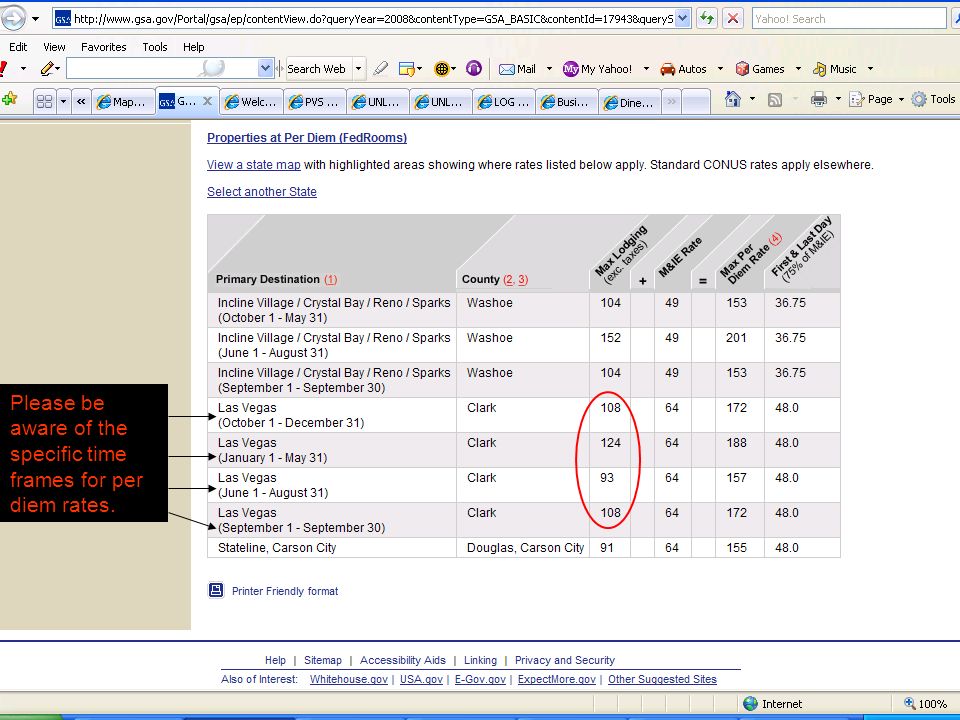Expand the Music dropdown arrow
Image resolution: width=960 pixels, height=720 pixels.
(x=870, y=69)
